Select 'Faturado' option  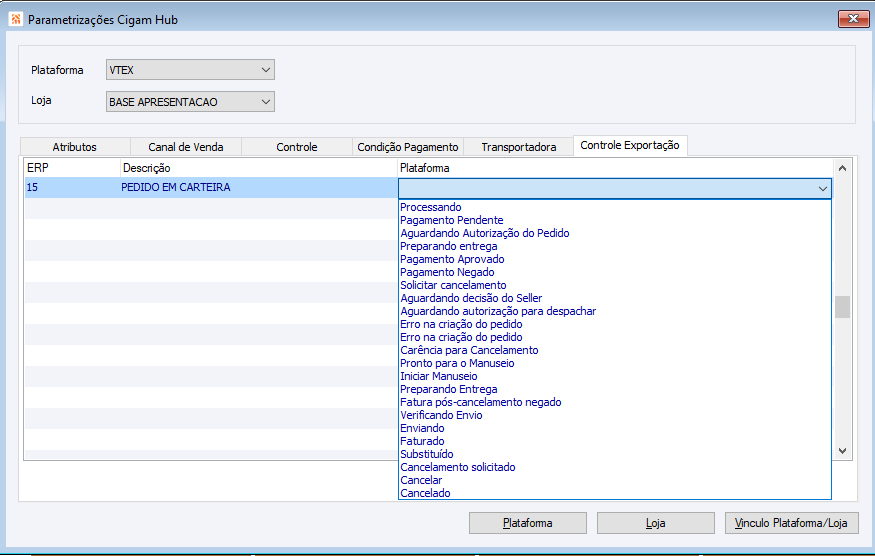[x=422, y=441]
